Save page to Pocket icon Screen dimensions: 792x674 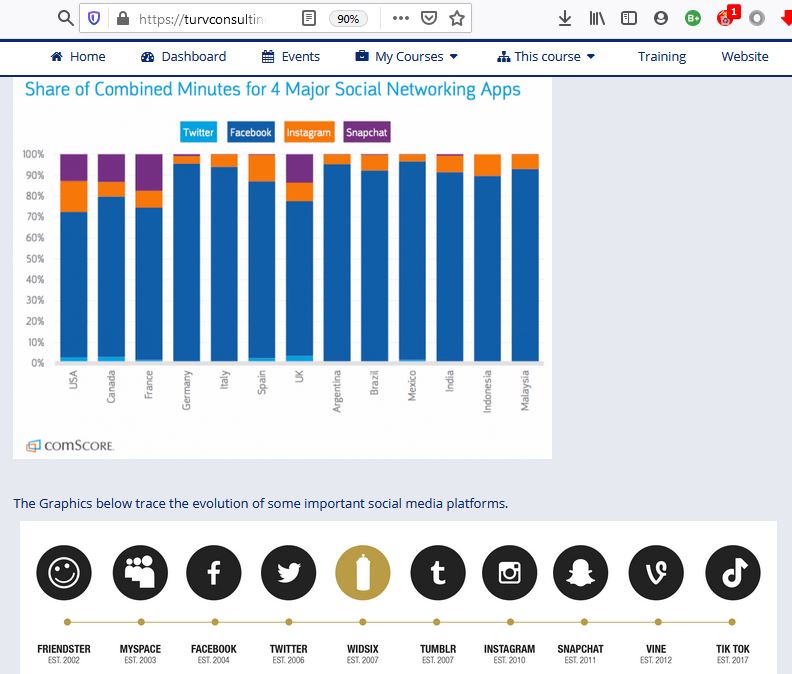(x=428, y=19)
